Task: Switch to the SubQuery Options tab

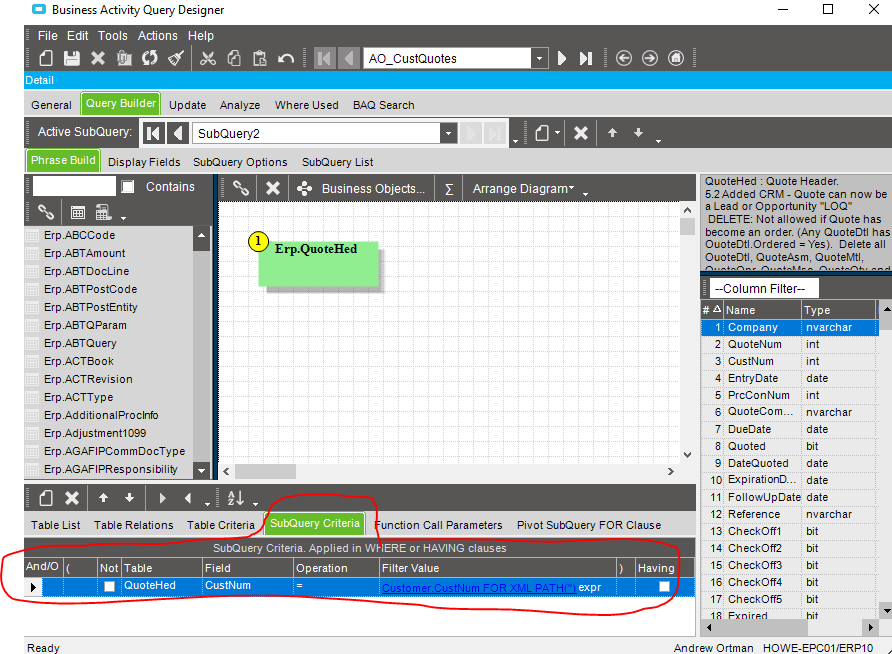Action: coord(240,162)
